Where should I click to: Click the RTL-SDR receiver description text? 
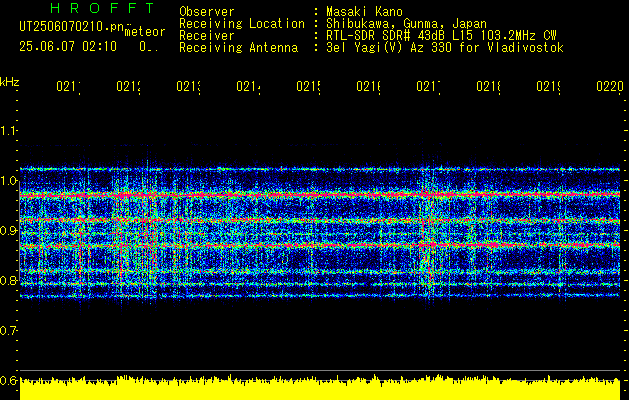point(441,36)
